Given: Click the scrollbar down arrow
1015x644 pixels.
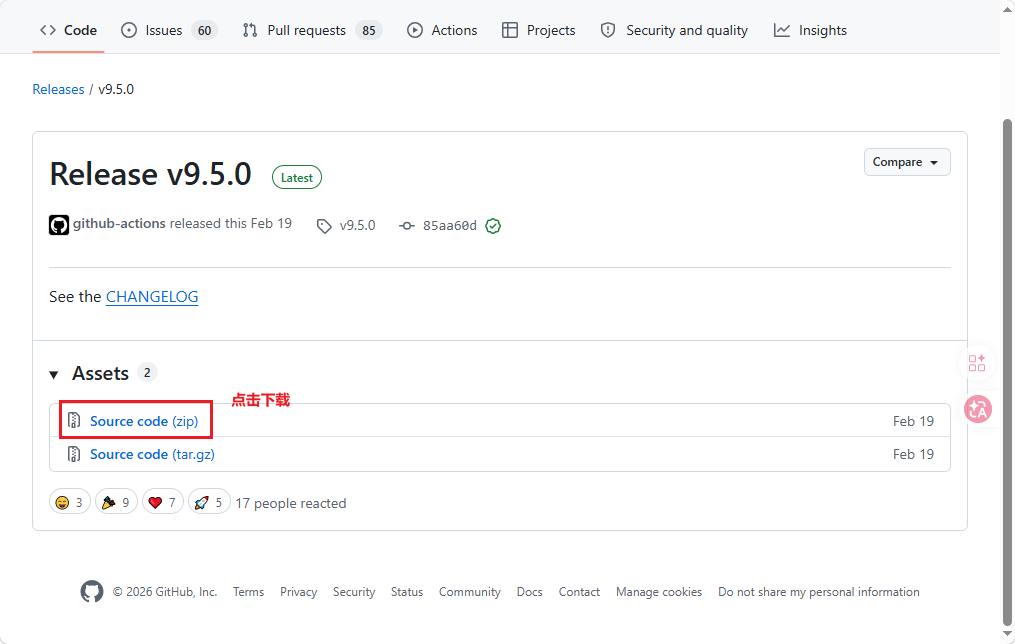Looking at the screenshot, I should coord(1007,634).
